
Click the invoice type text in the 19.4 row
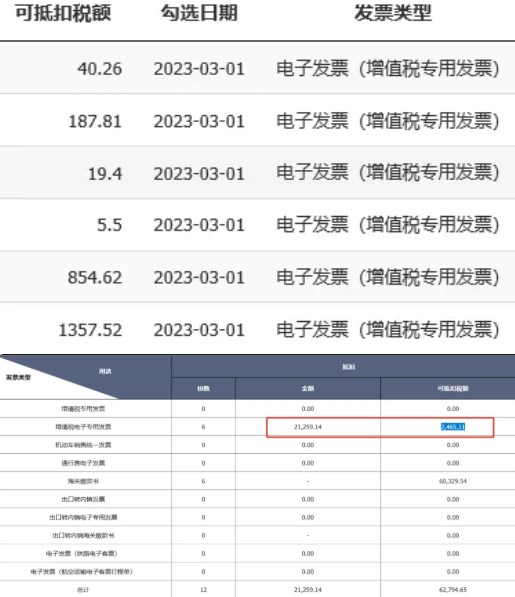coord(388,172)
